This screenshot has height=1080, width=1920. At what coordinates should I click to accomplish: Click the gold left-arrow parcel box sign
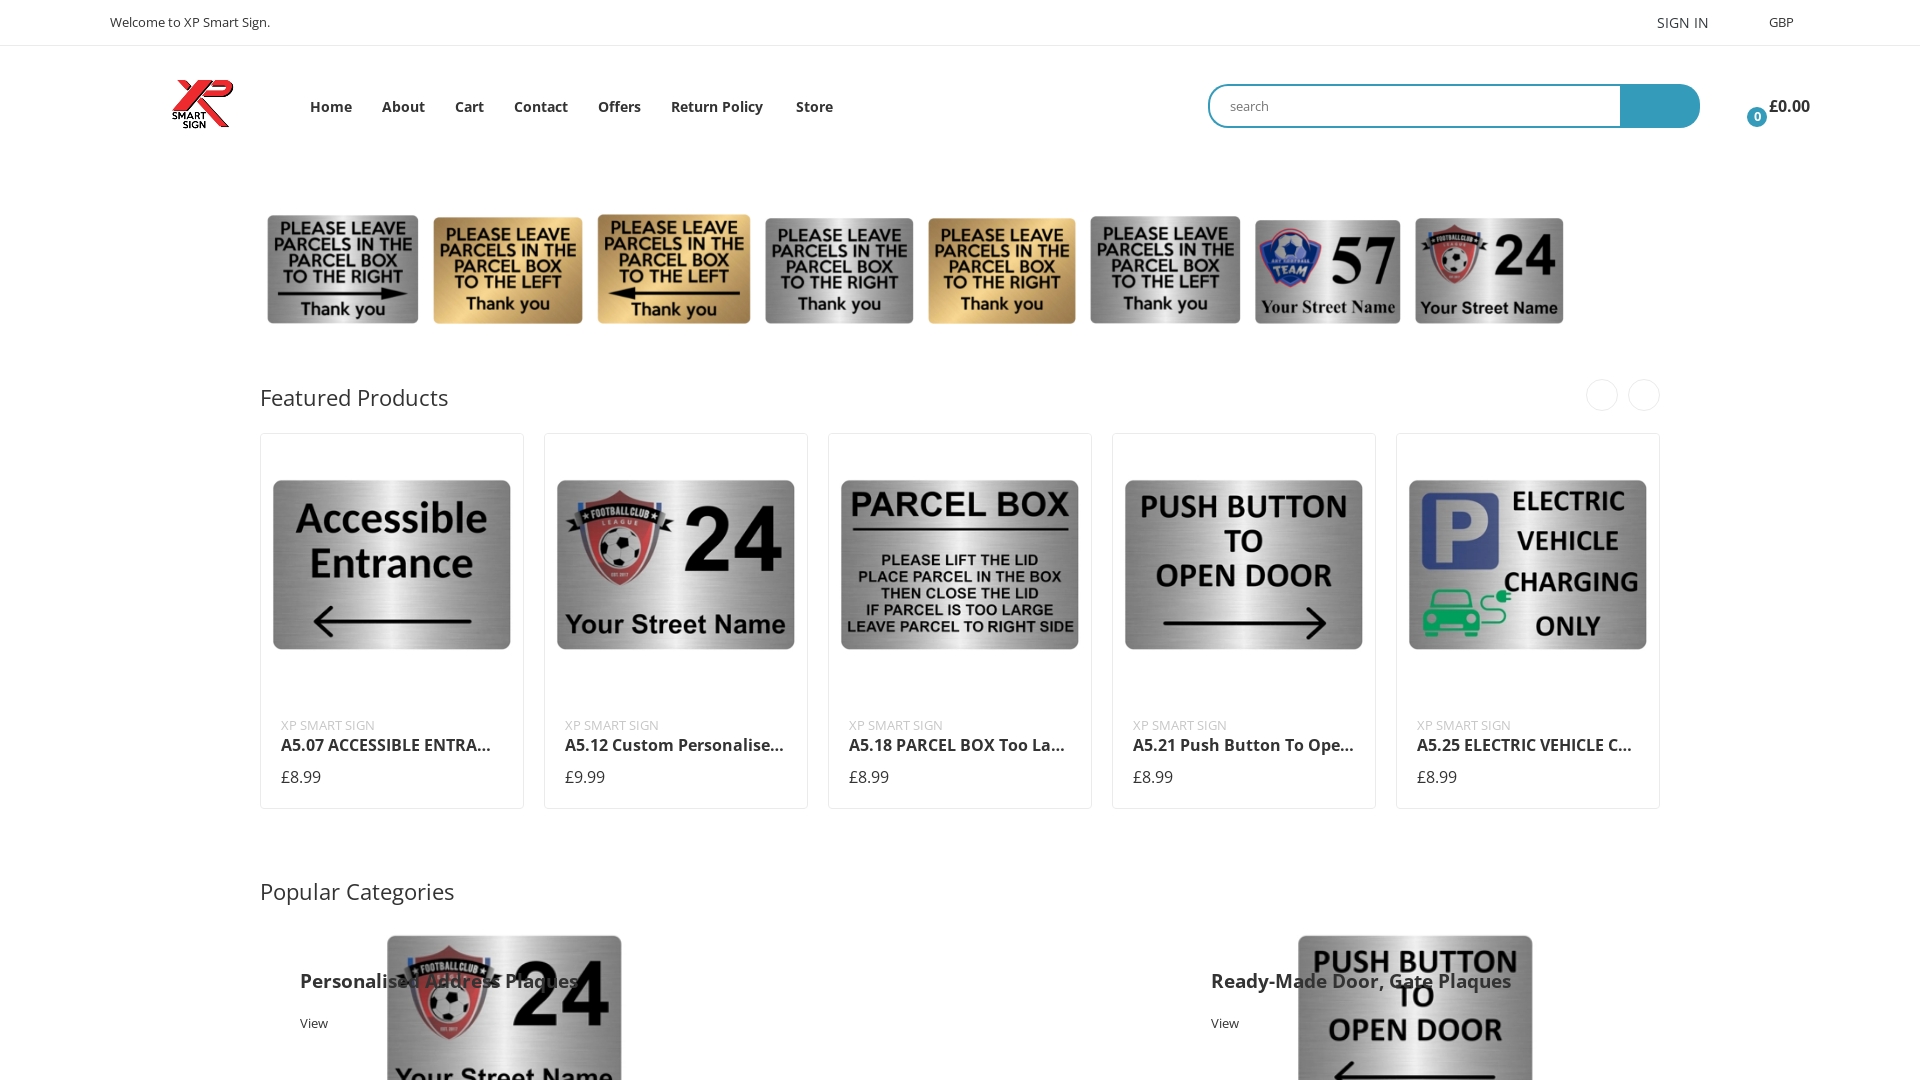point(673,269)
